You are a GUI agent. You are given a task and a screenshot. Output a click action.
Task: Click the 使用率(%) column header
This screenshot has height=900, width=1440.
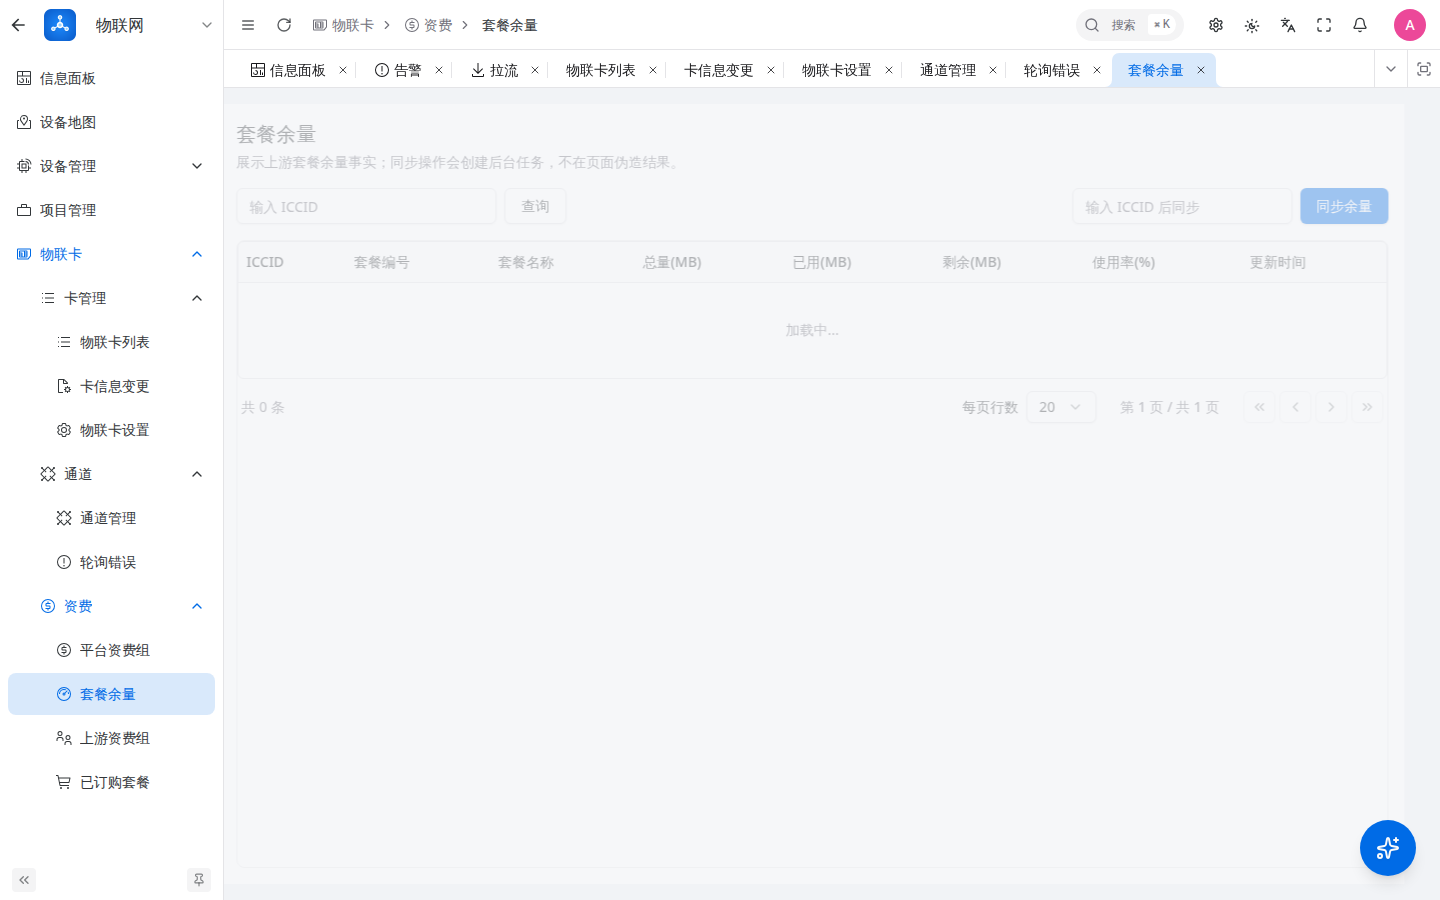pyautogui.click(x=1123, y=262)
